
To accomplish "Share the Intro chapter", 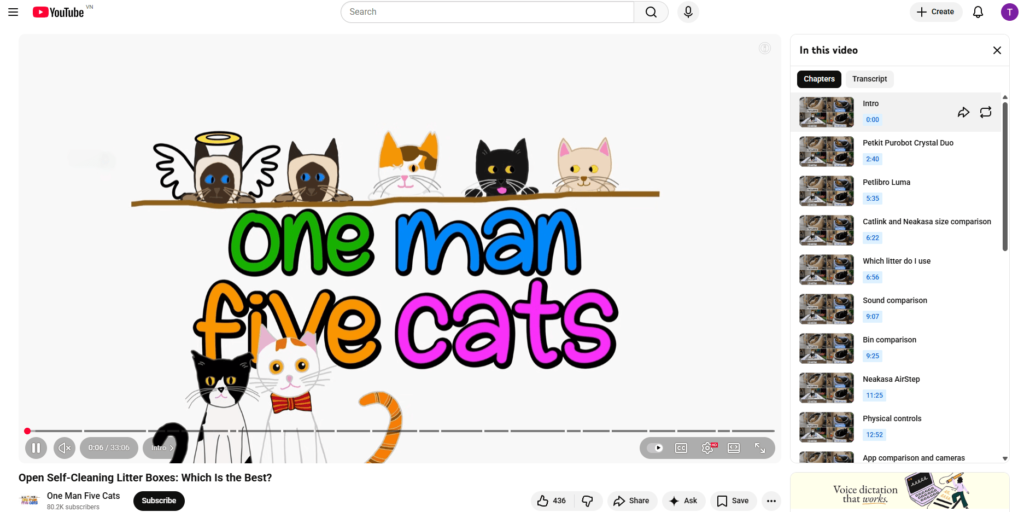I will [x=963, y=112].
